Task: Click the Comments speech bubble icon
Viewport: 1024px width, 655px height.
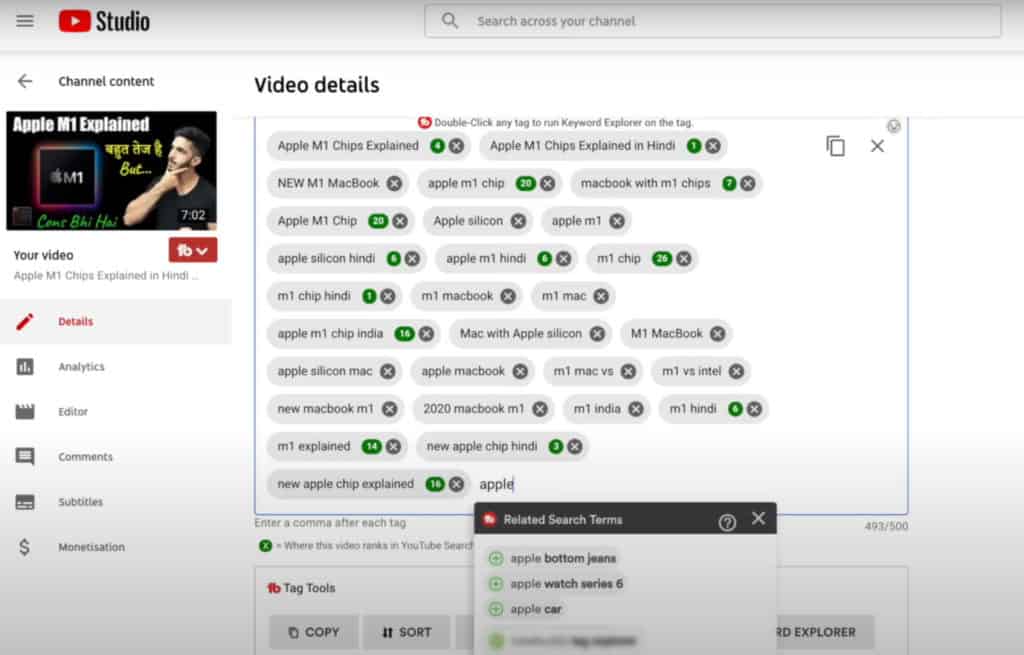Action: (25, 456)
